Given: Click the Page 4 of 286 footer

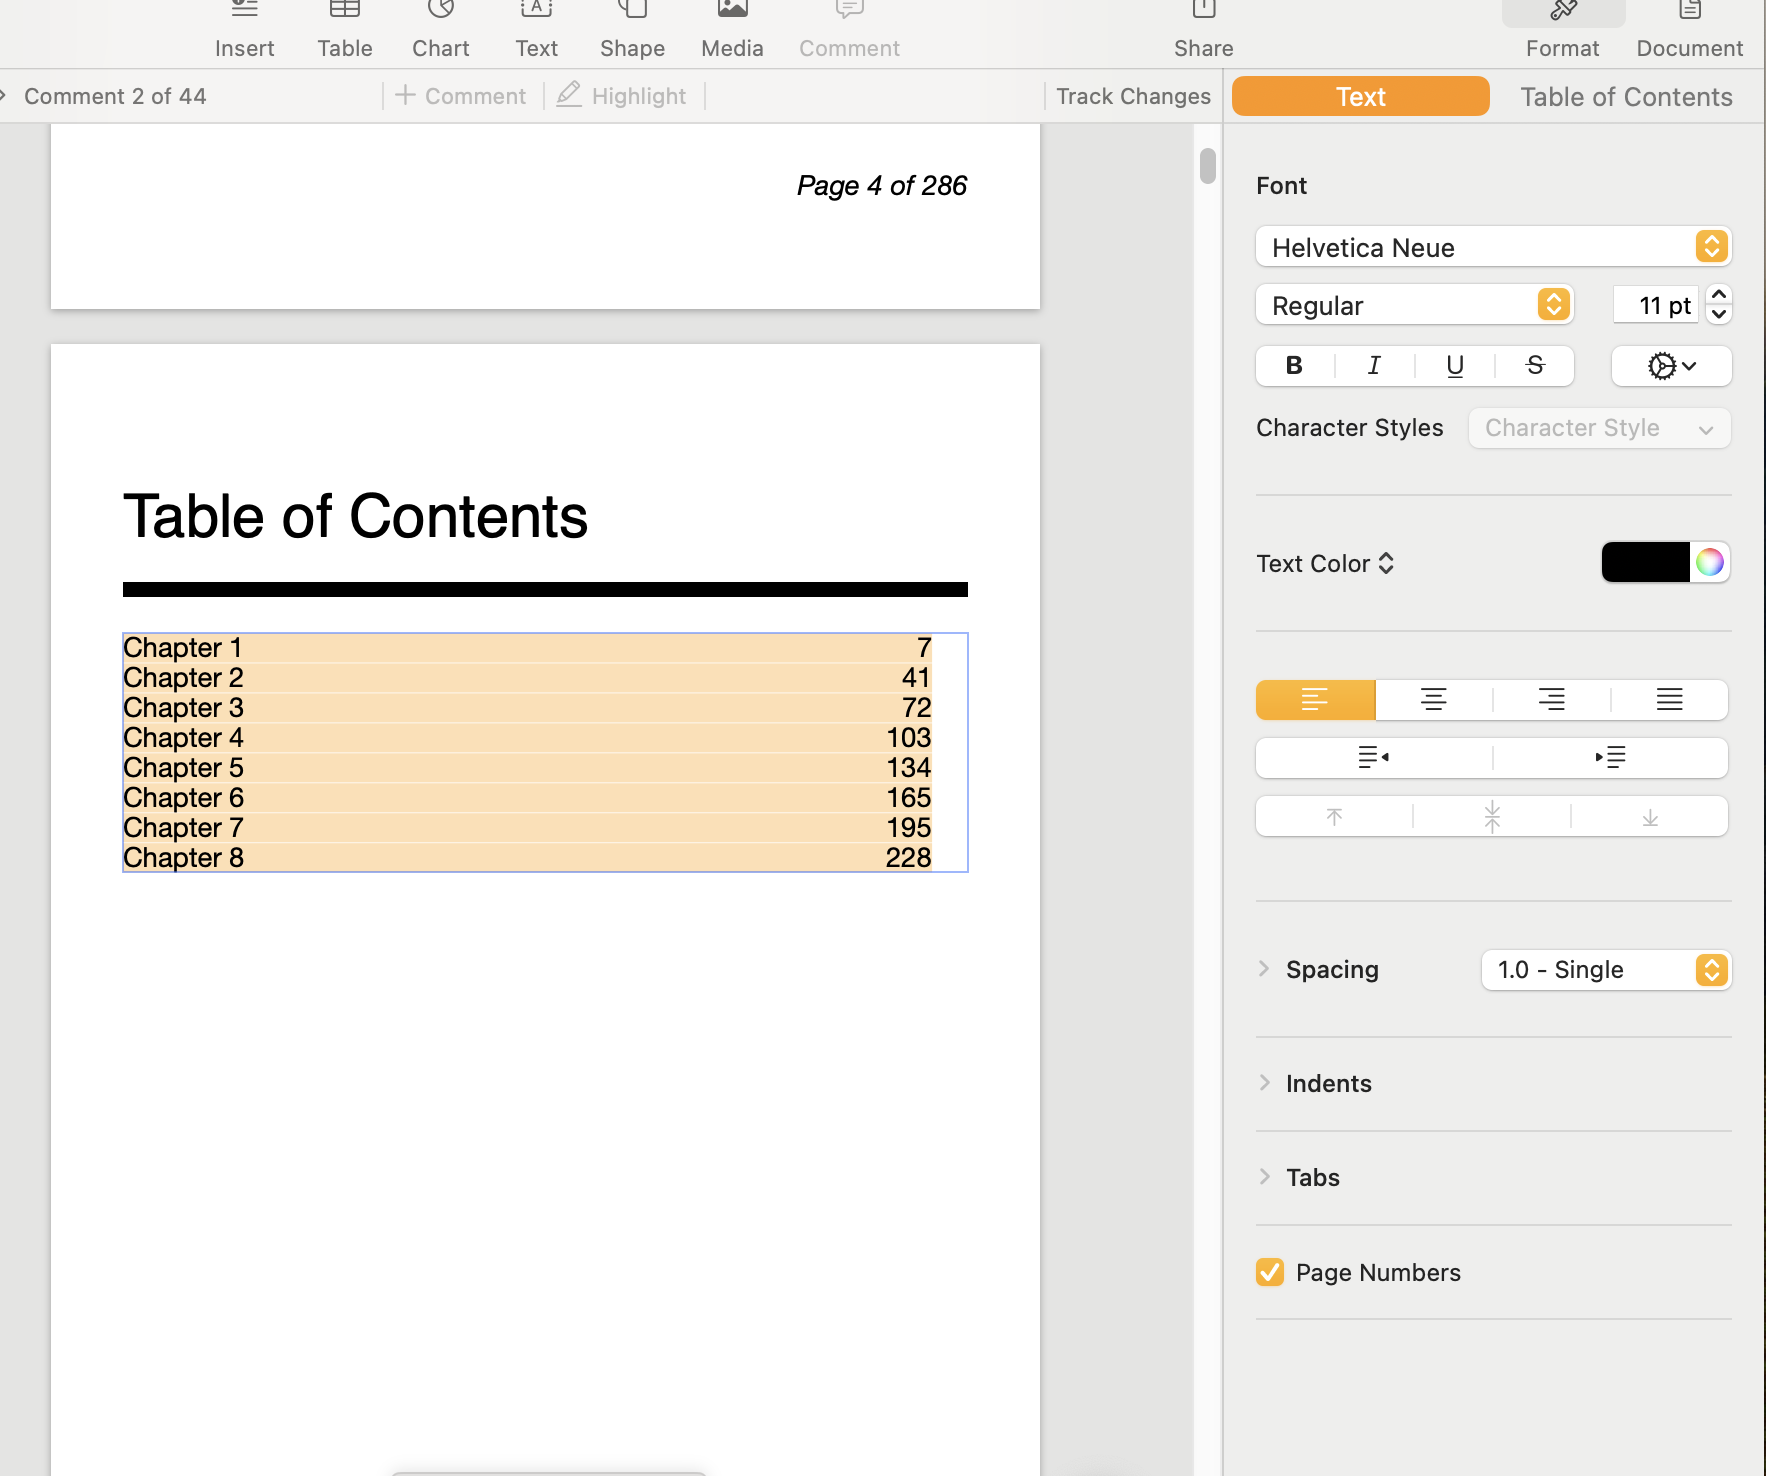Looking at the screenshot, I should pyautogui.click(x=881, y=186).
